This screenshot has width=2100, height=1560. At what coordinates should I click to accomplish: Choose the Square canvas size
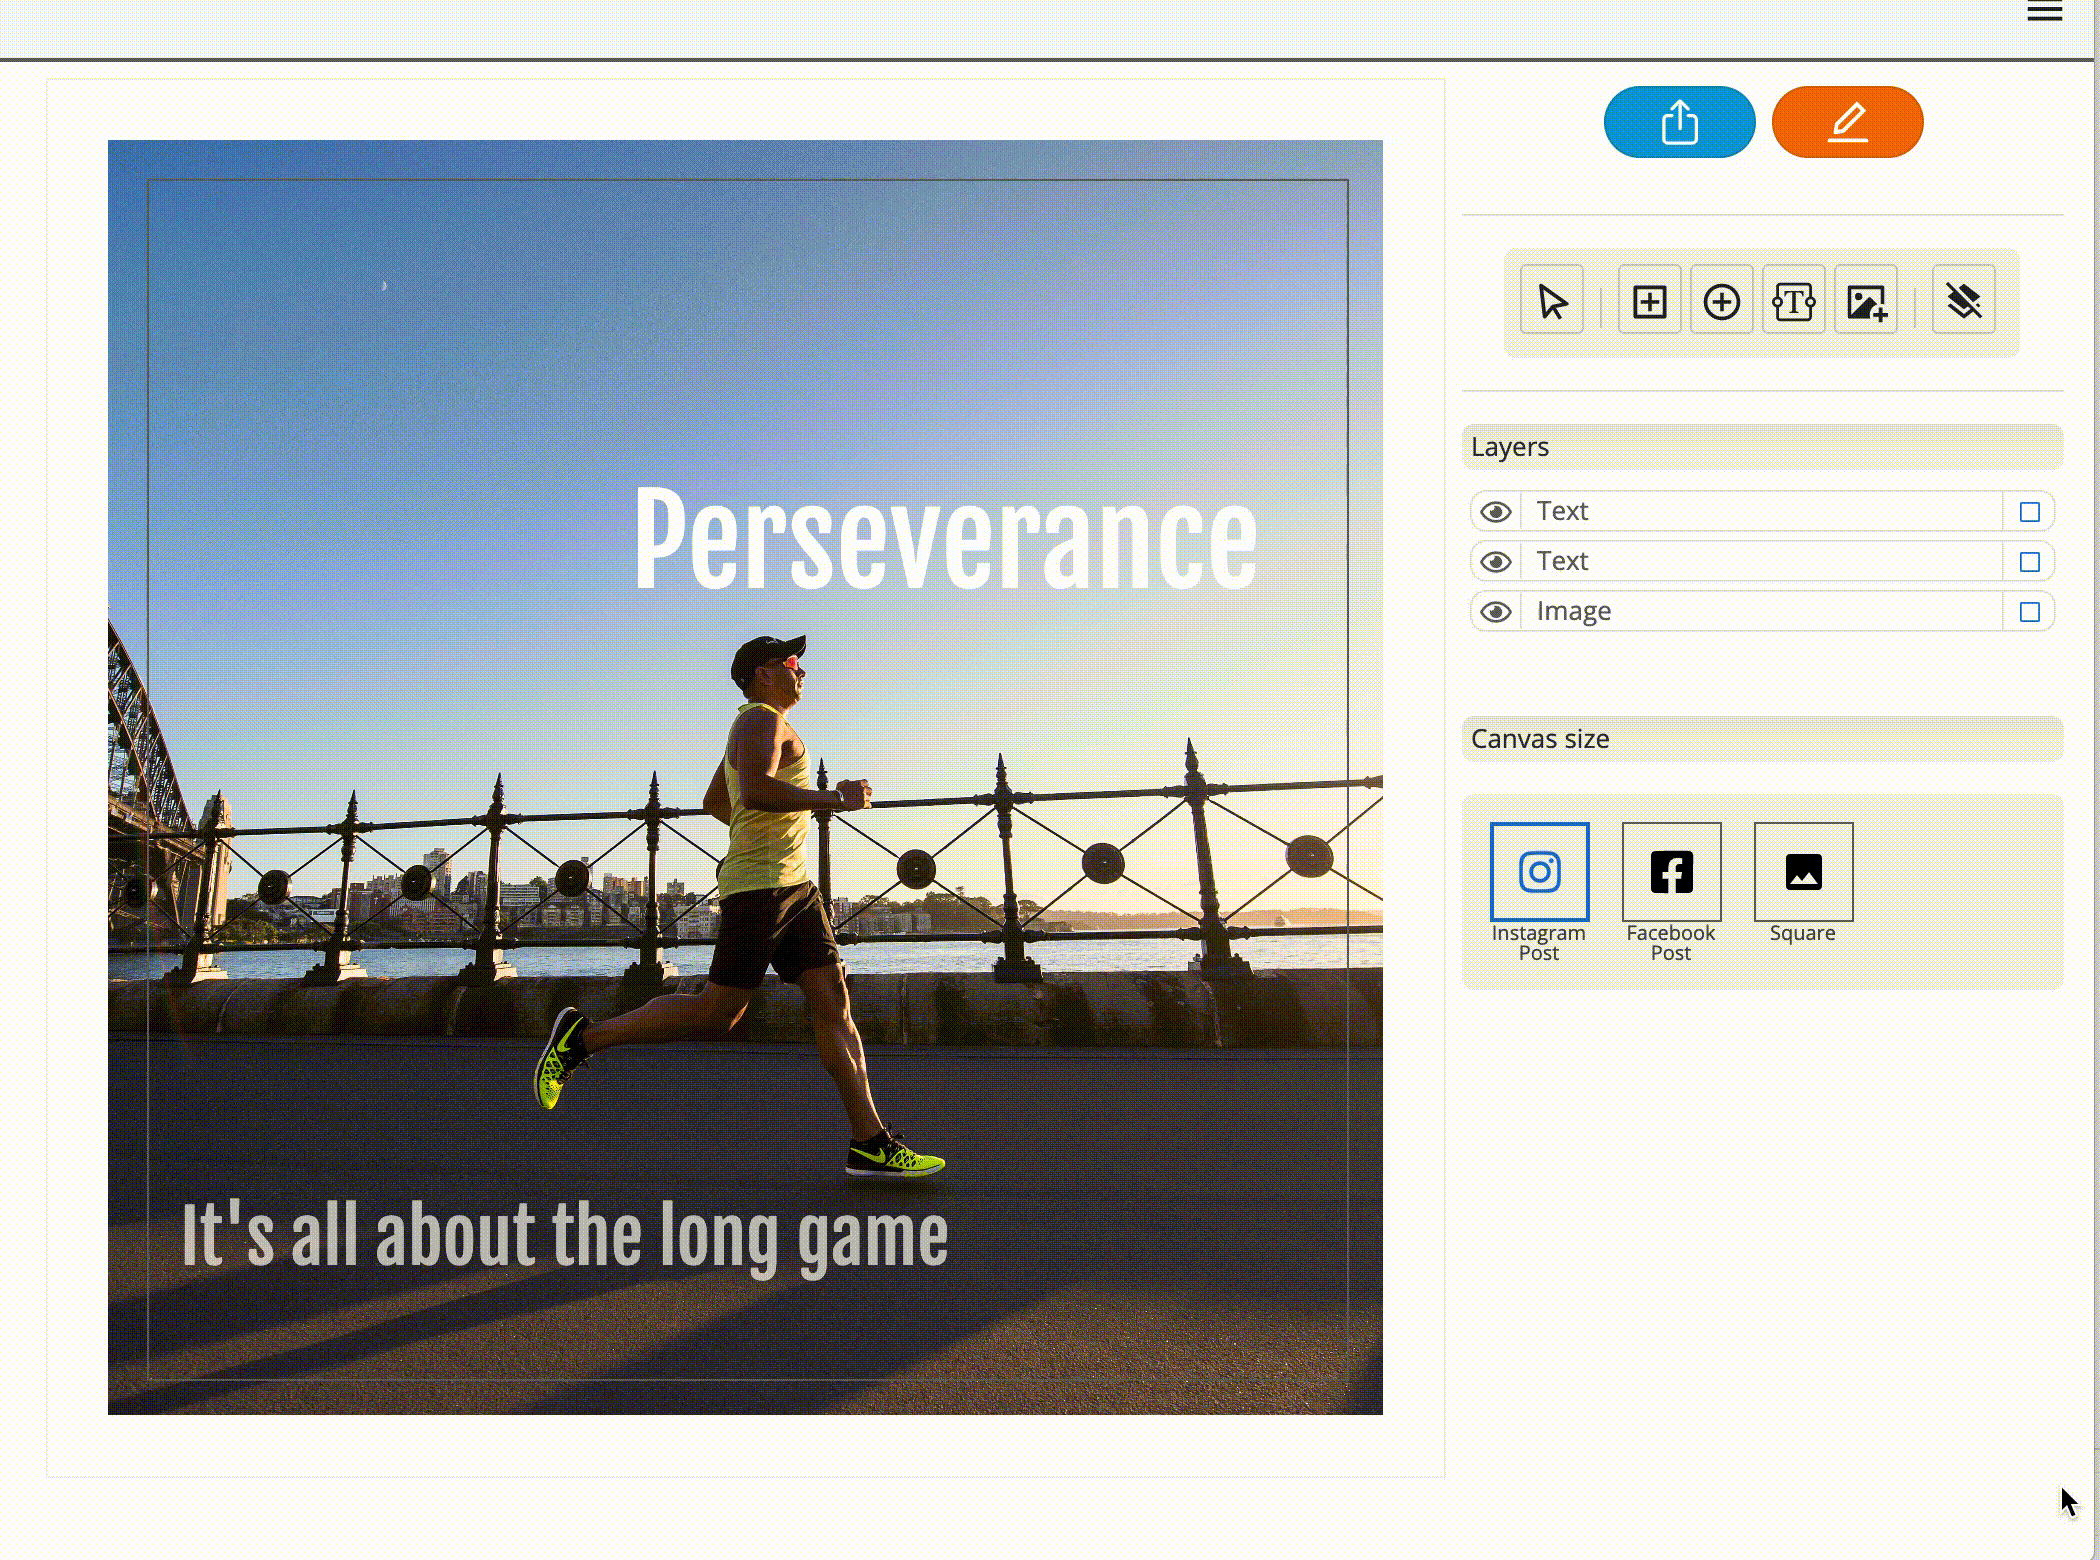pos(1803,872)
